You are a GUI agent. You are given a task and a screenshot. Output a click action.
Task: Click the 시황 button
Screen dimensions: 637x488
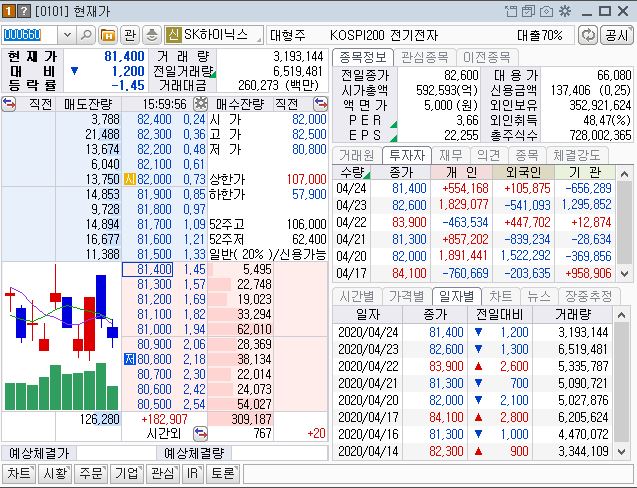click(x=55, y=473)
